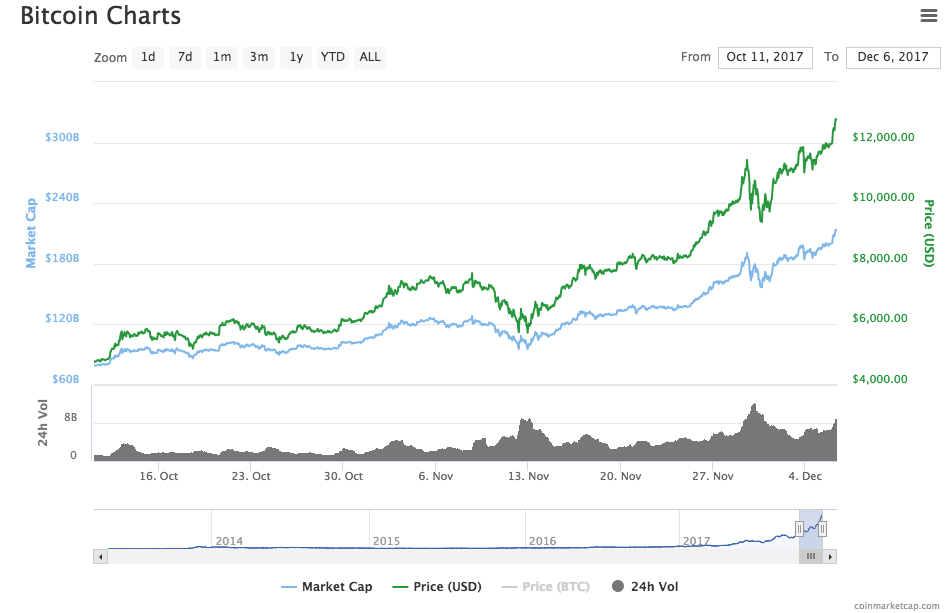Click the $12,000.00 price axis label
This screenshot has height=613, width=949.
[883, 137]
